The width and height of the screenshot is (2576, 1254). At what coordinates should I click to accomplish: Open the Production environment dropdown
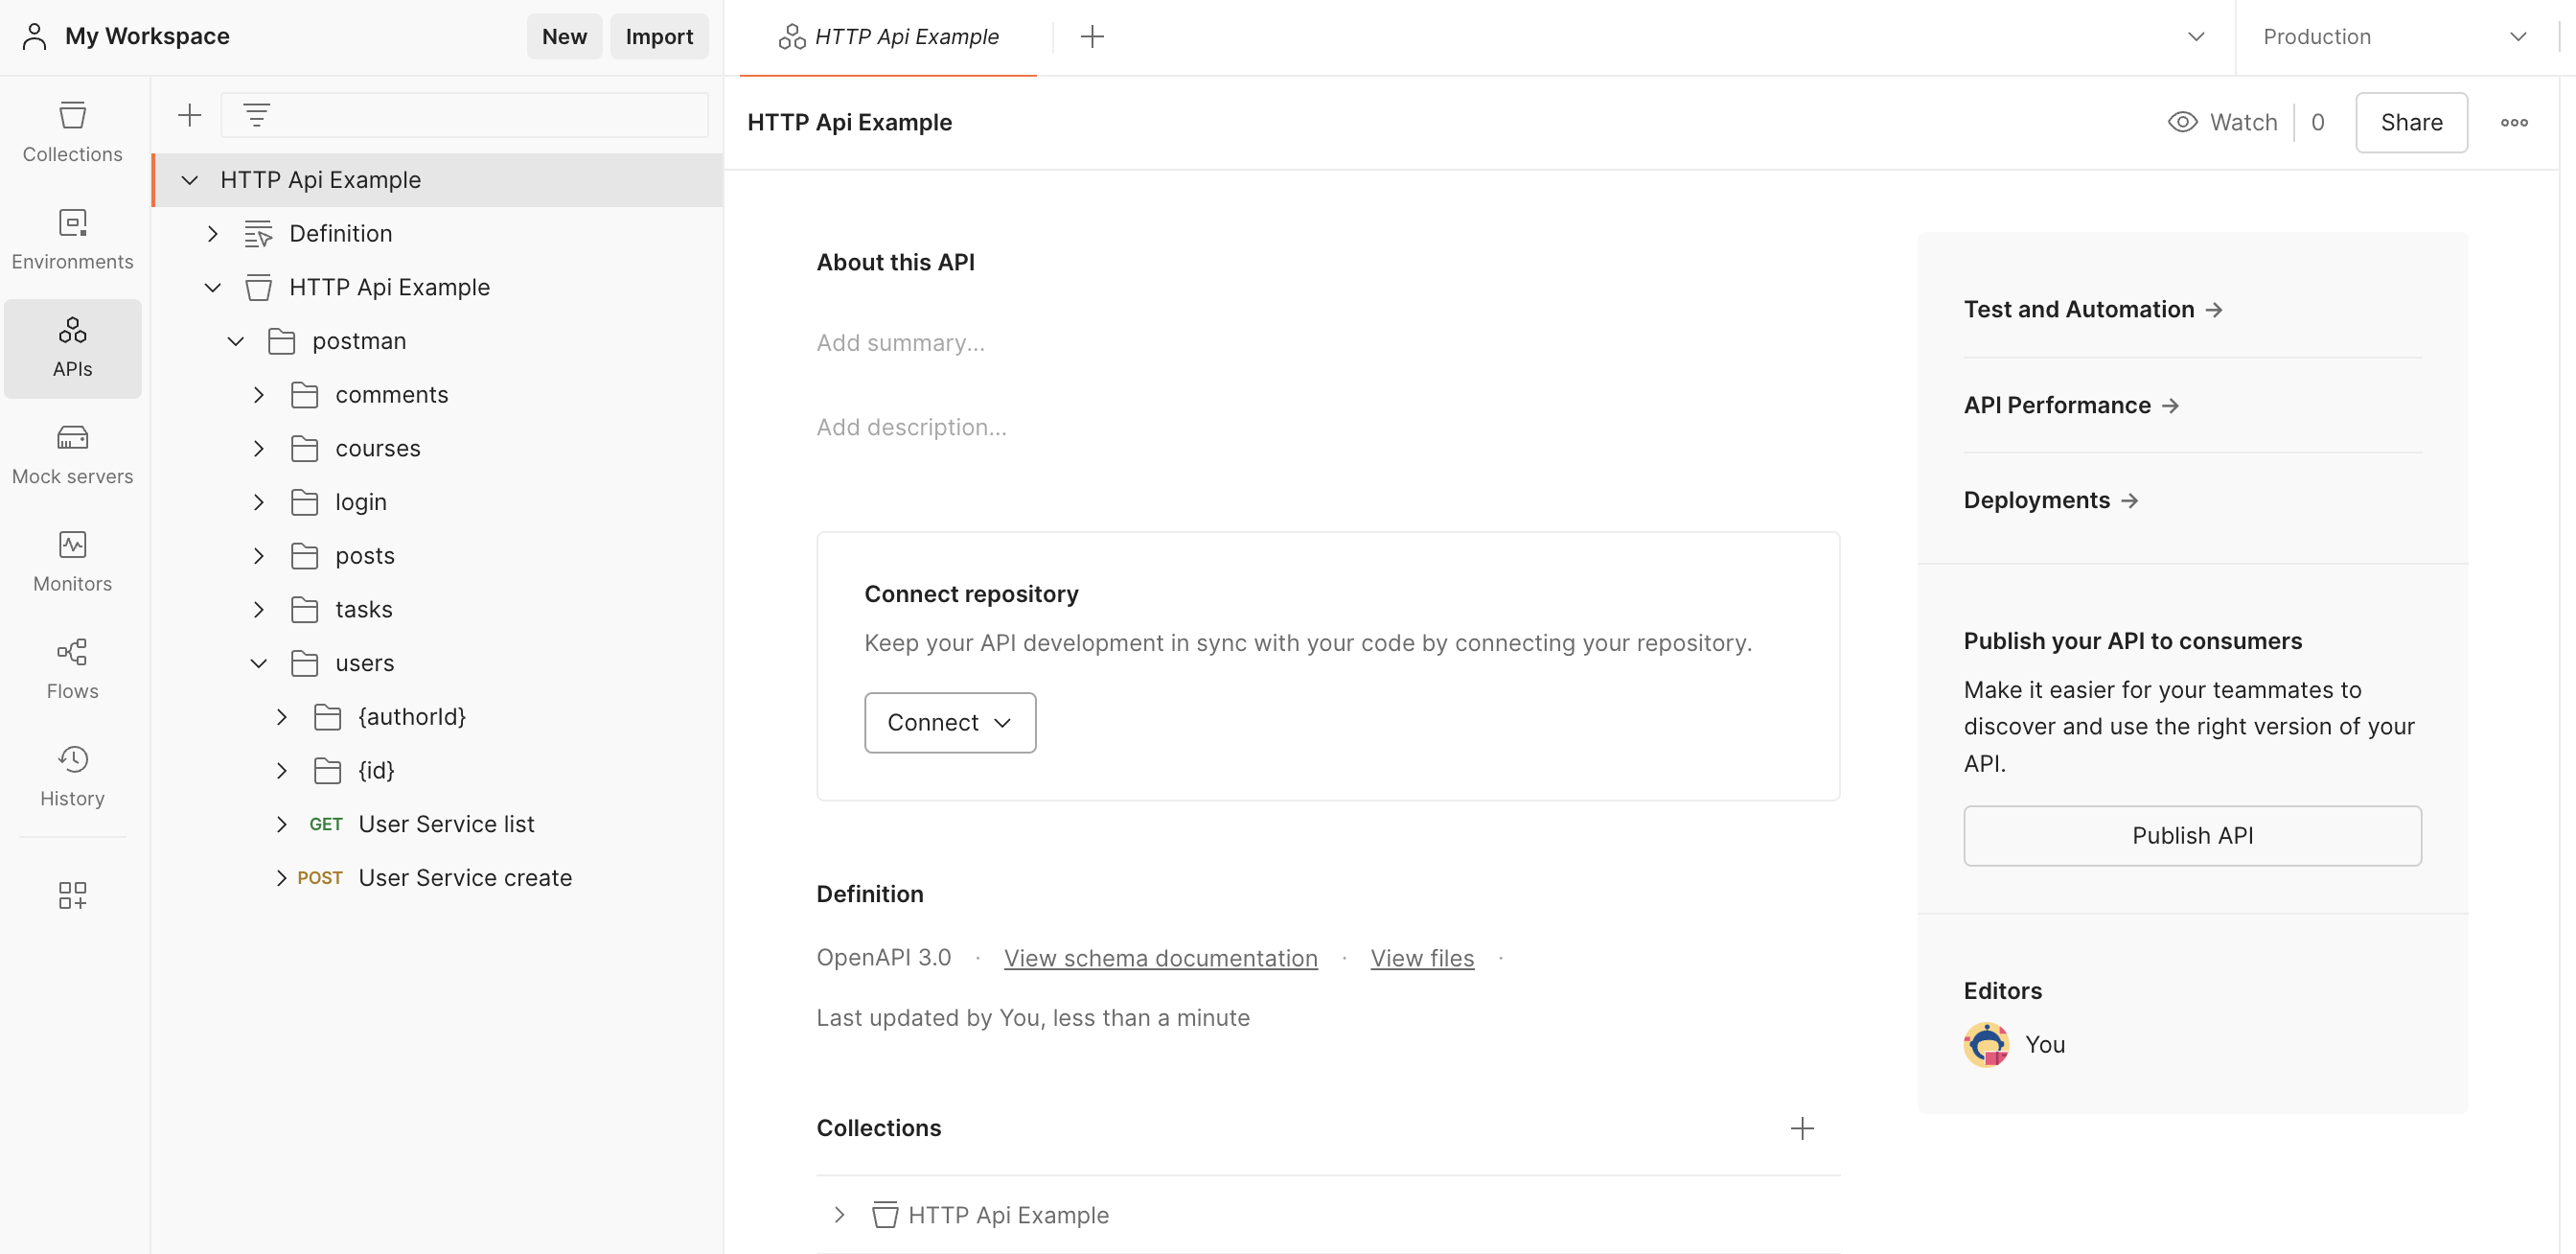[x=2394, y=37]
